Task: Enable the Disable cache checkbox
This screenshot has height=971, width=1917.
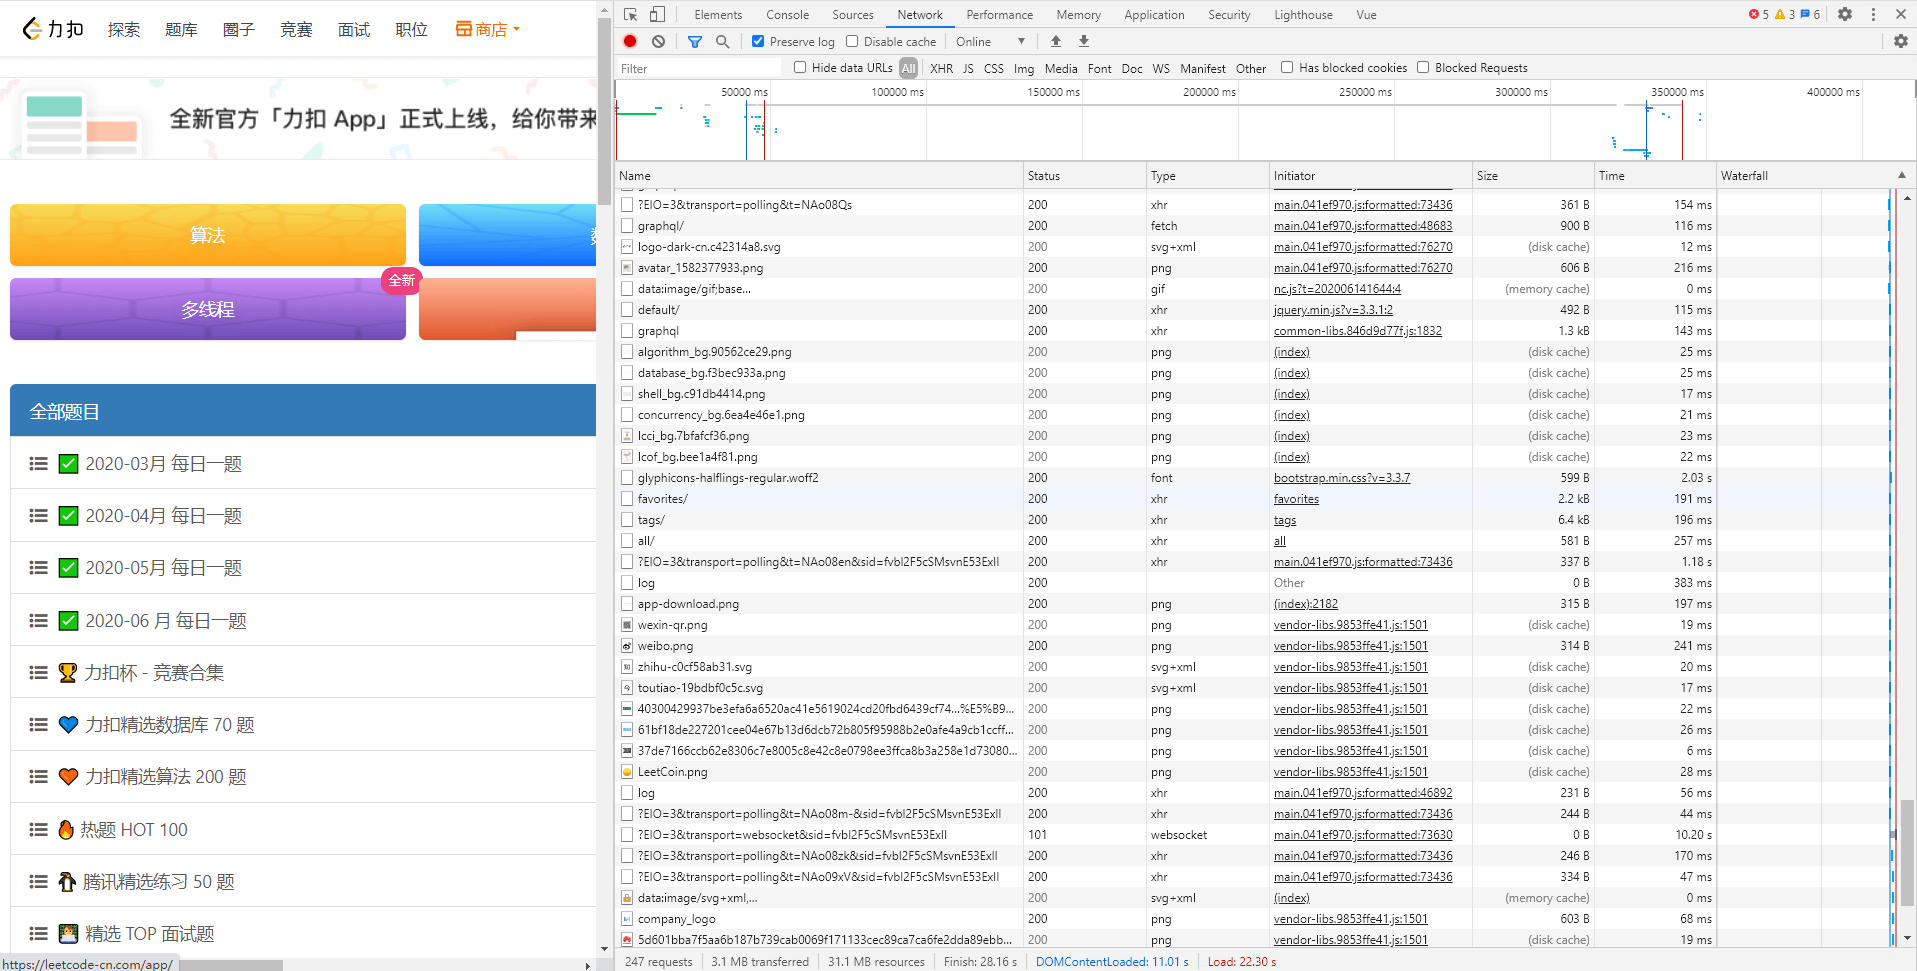Action: (x=852, y=41)
